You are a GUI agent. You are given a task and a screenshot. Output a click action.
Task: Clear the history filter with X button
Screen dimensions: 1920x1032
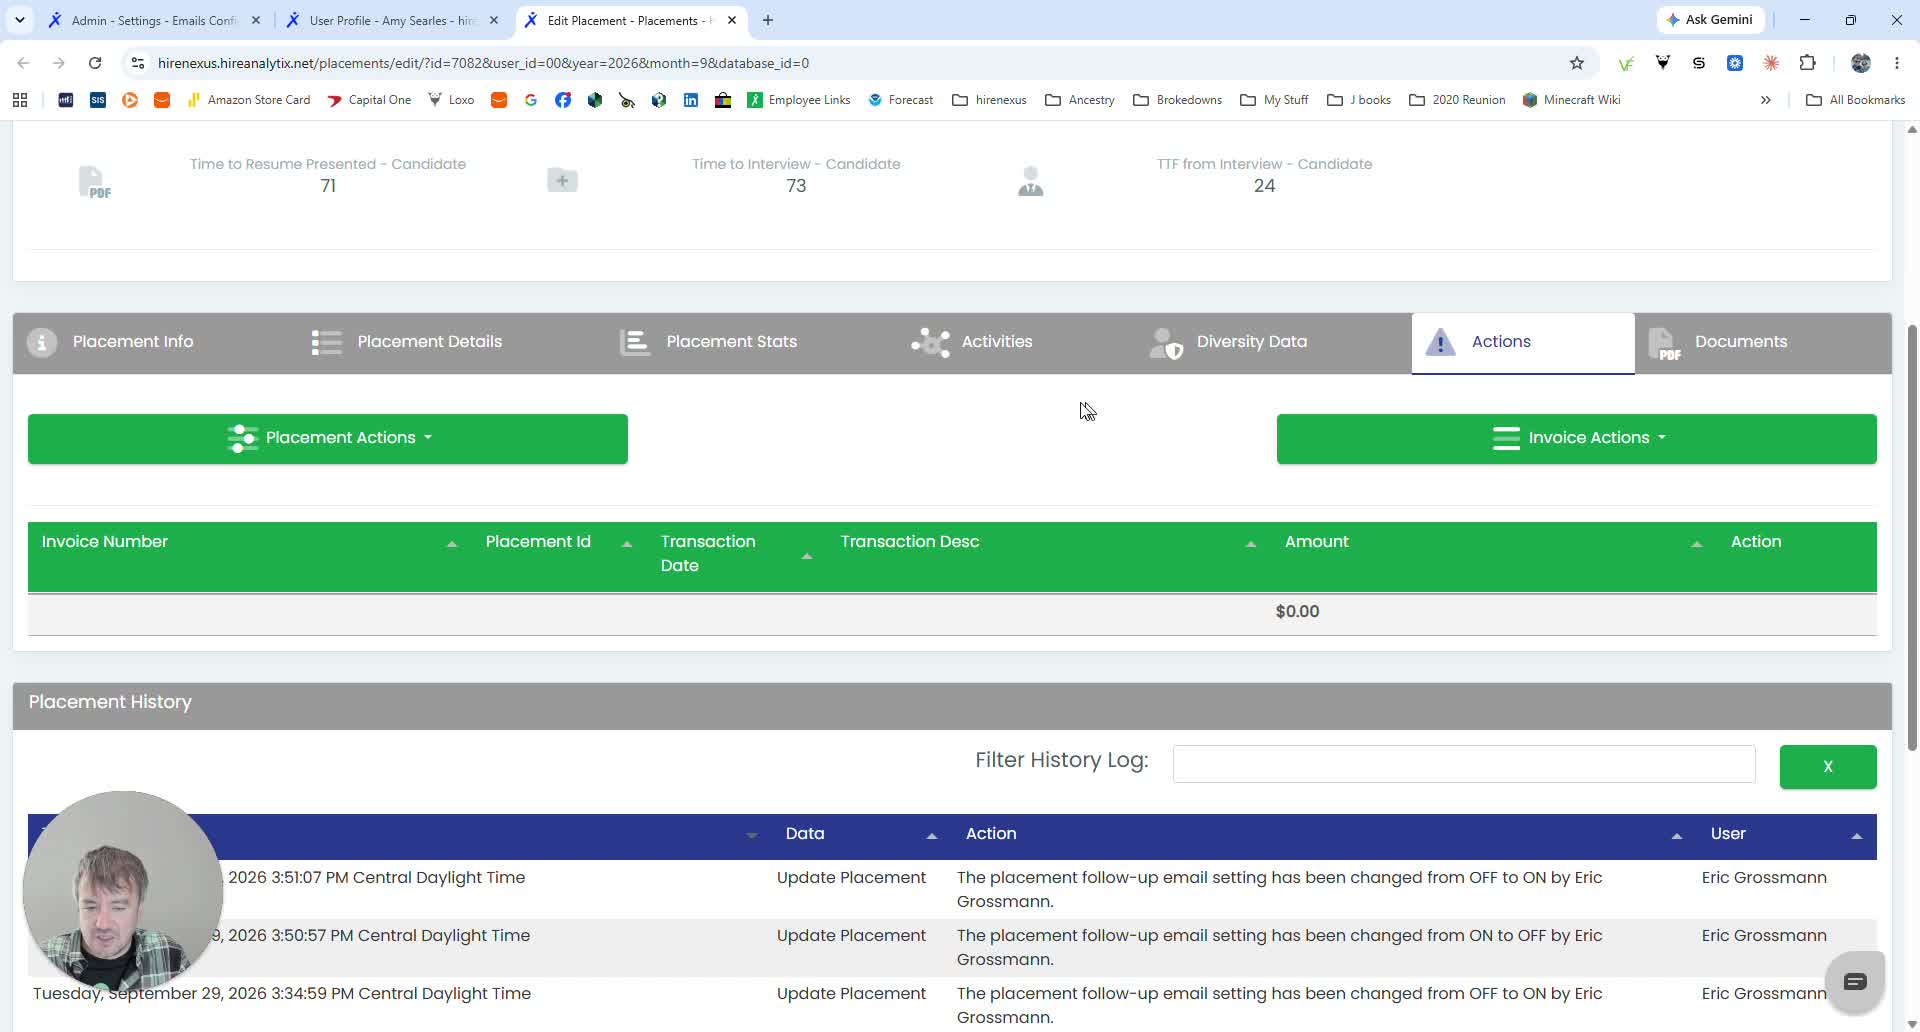pos(1828,767)
